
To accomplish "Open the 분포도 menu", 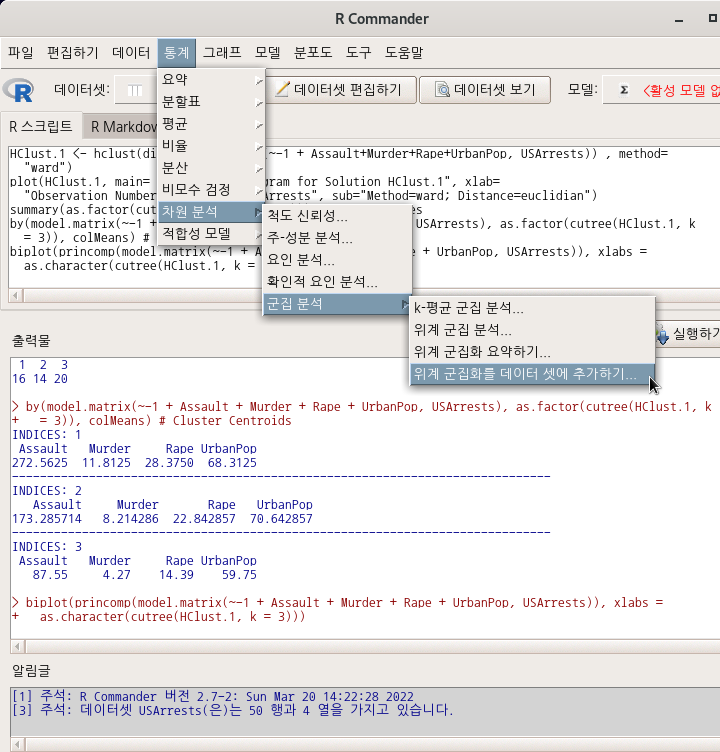I will [313, 52].
